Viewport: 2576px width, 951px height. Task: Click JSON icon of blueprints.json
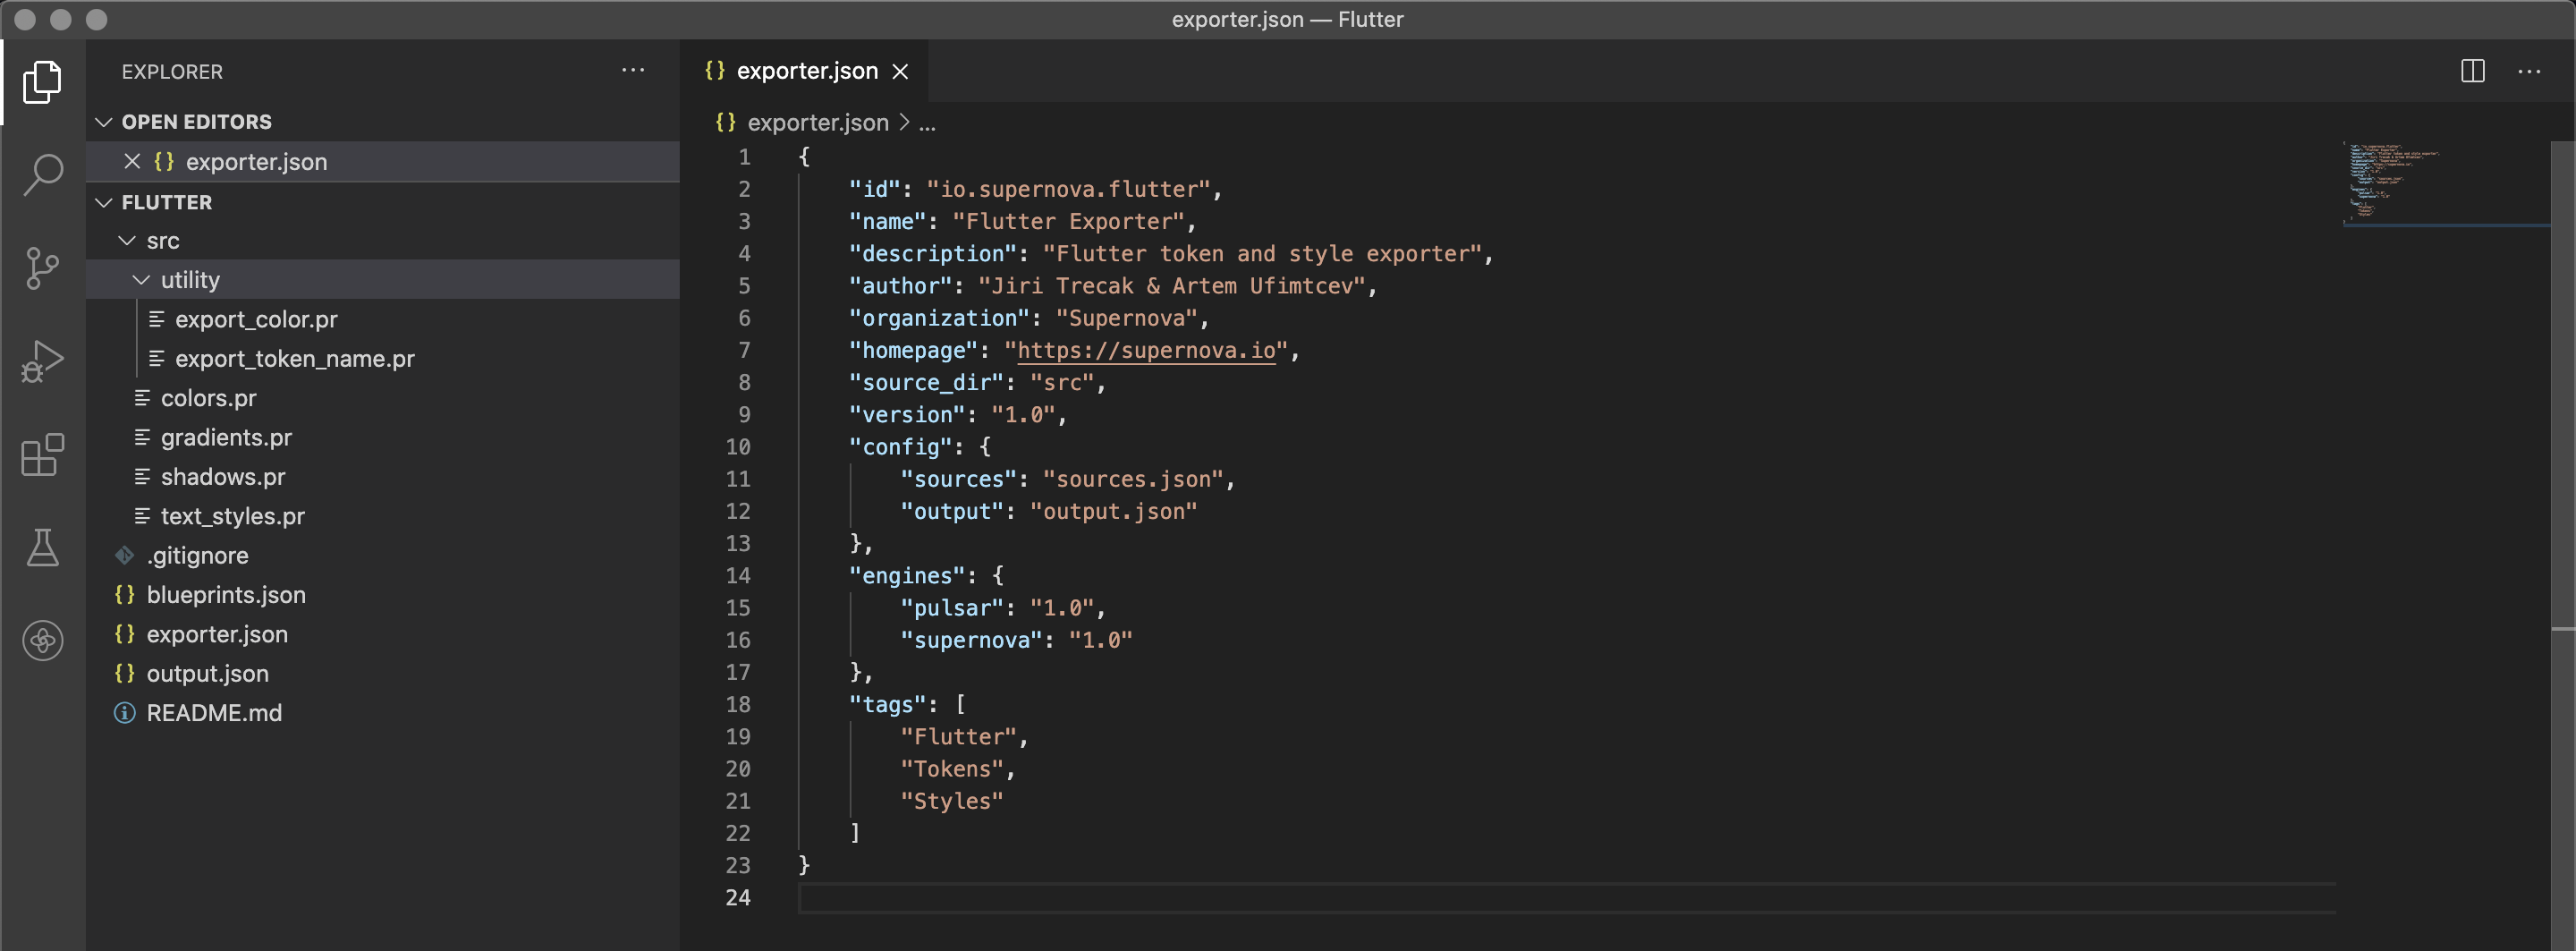pos(125,594)
